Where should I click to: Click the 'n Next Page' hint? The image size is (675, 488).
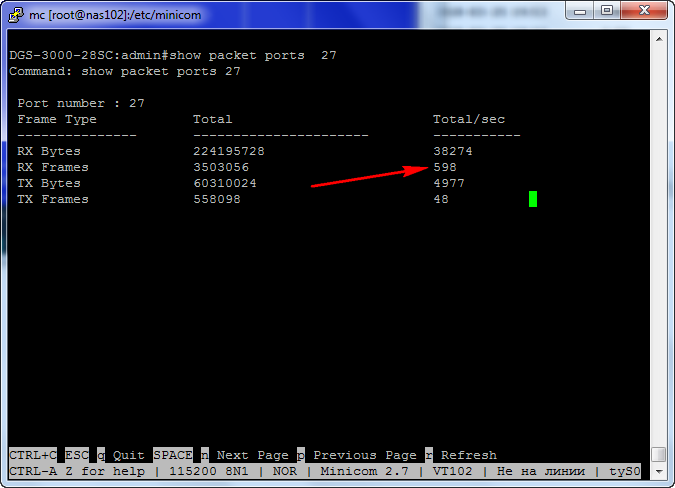(x=245, y=455)
